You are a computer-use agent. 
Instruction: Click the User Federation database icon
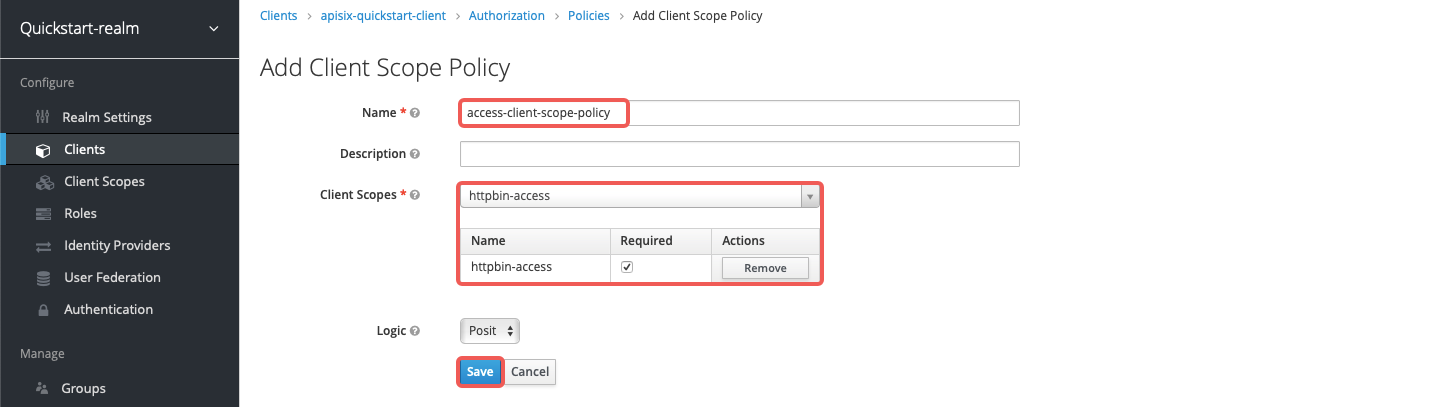[42, 278]
